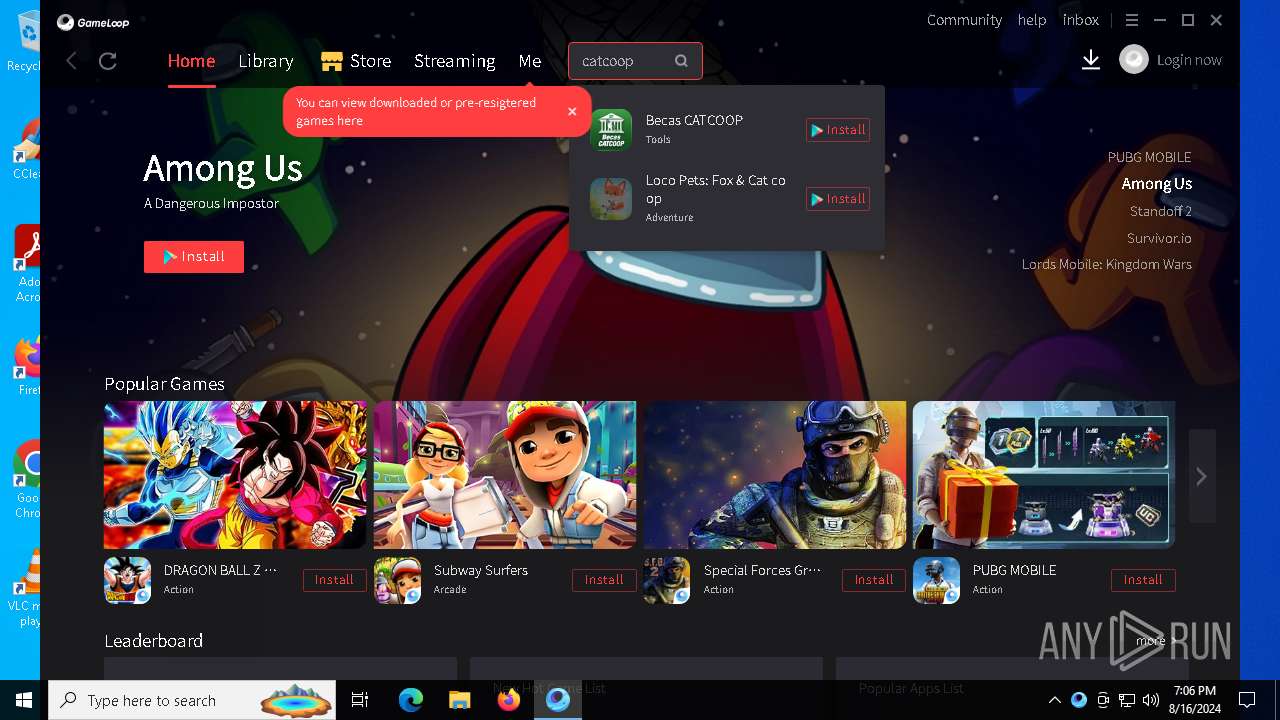
Task: Open the Store tab
Action: coord(356,61)
